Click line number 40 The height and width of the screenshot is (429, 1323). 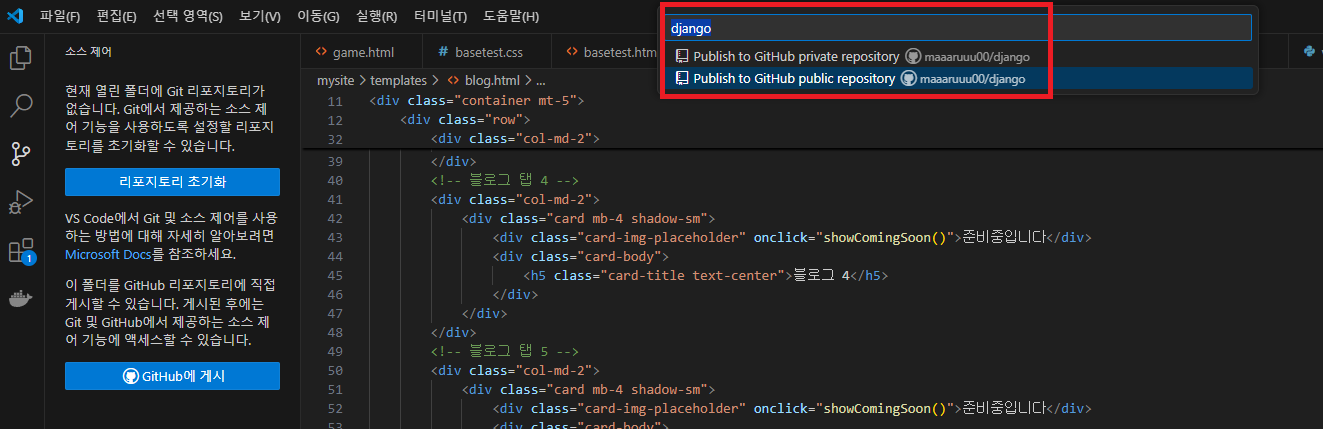click(334, 181)
